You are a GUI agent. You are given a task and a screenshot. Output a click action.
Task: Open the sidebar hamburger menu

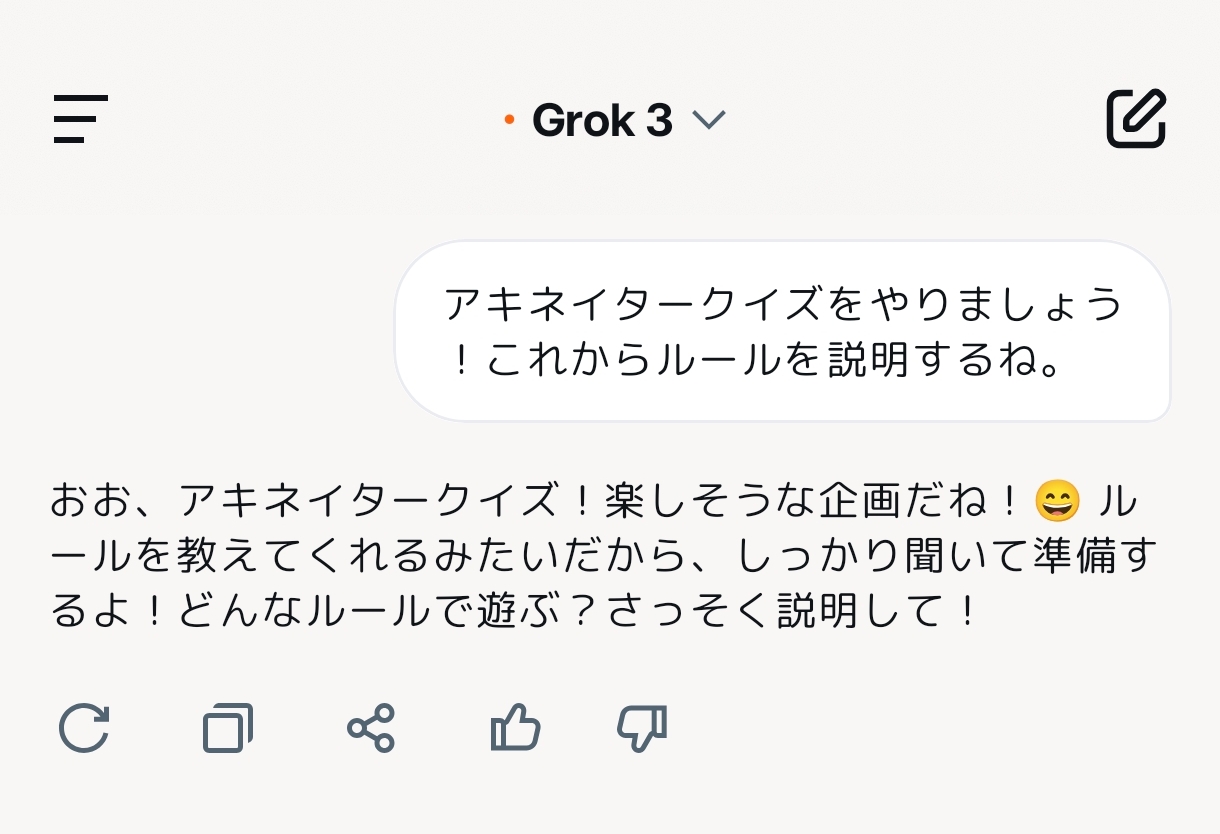coord(81,119)
